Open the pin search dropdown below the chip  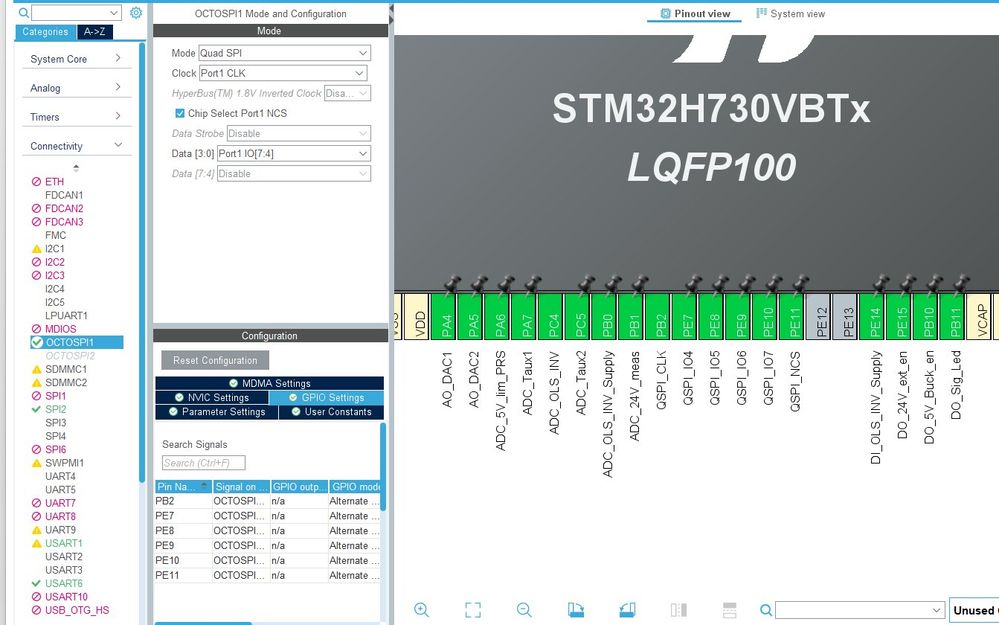coord(859,610)
